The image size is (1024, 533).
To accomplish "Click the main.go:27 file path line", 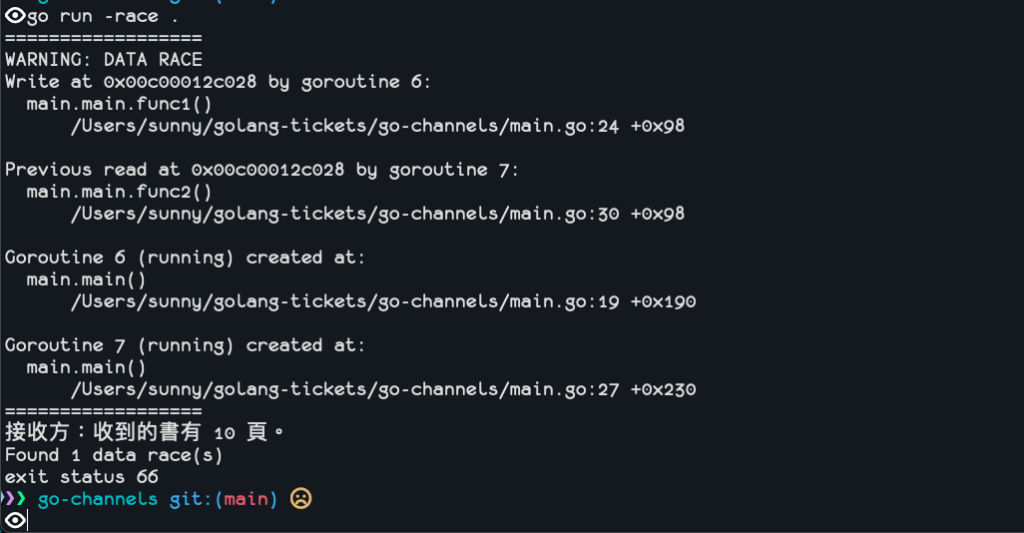I will (x=383, y=389).
